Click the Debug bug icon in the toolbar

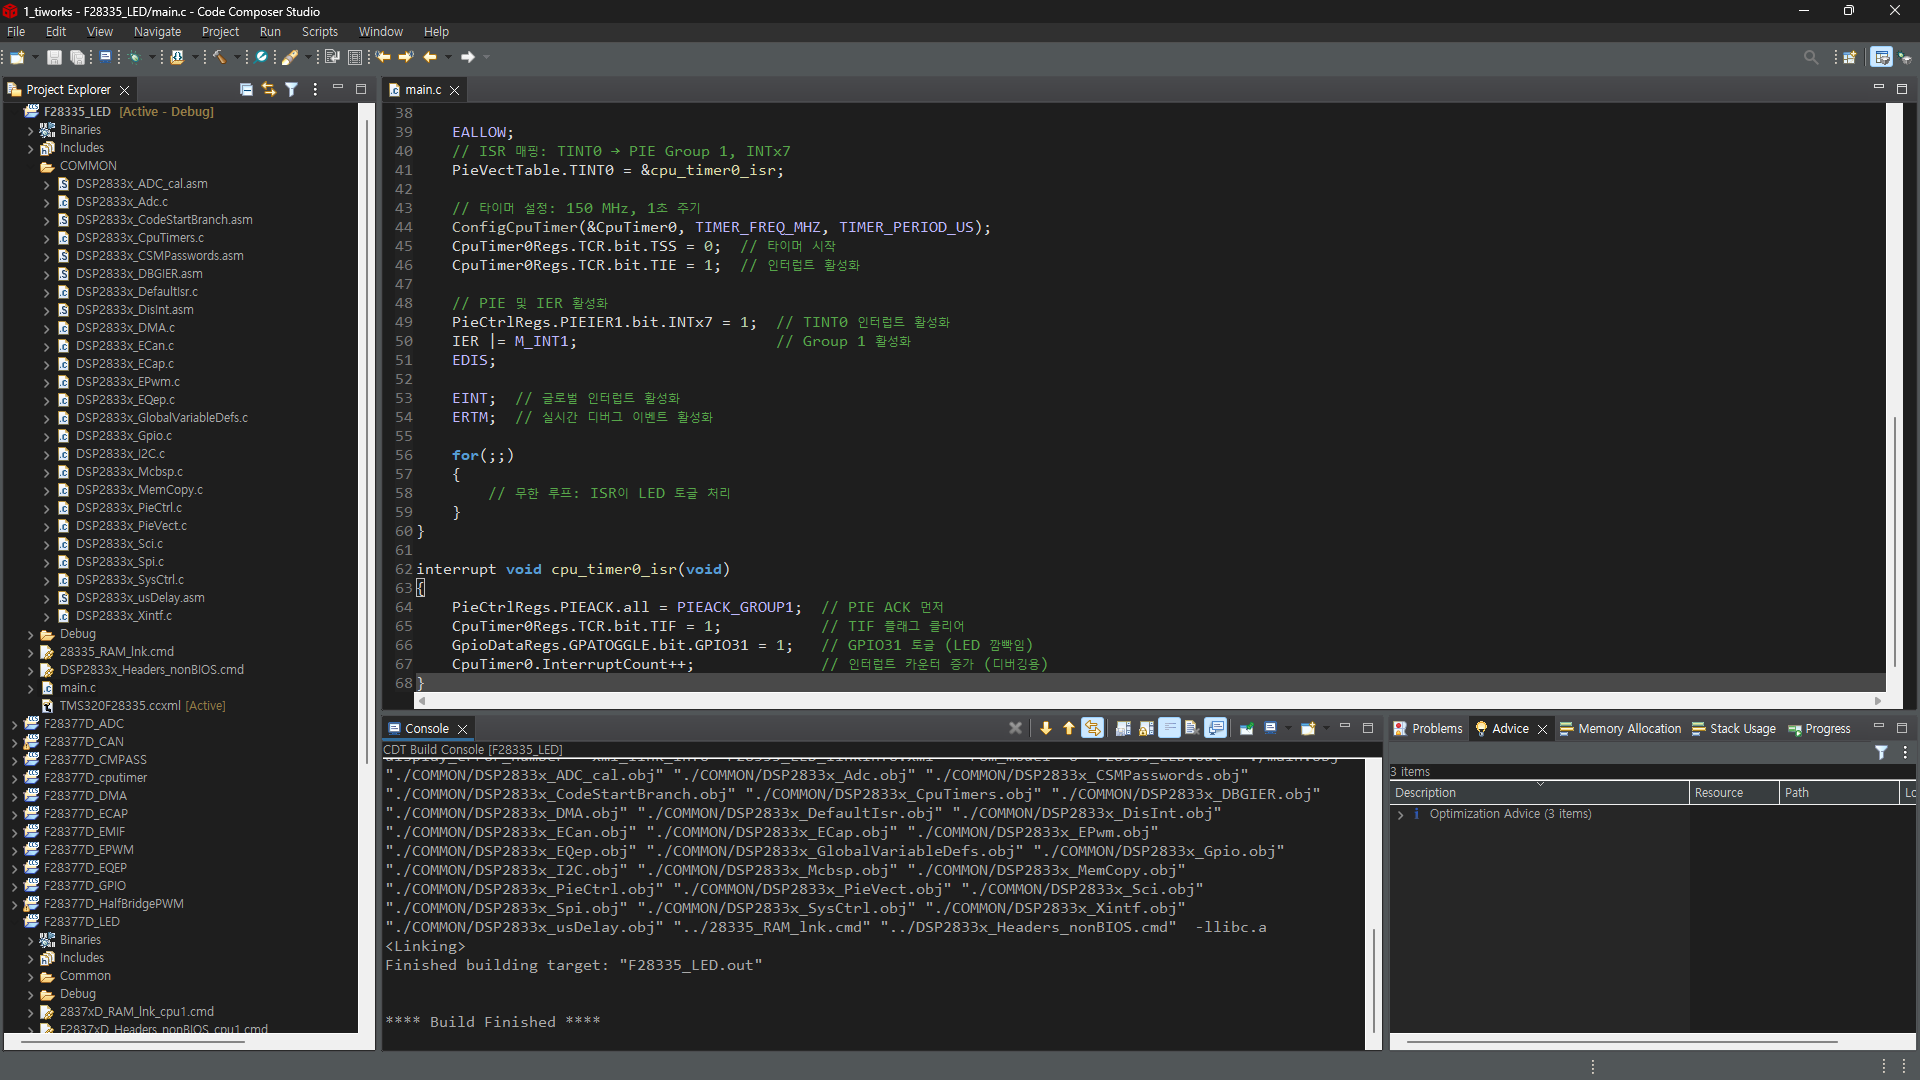tap(134, 57)
